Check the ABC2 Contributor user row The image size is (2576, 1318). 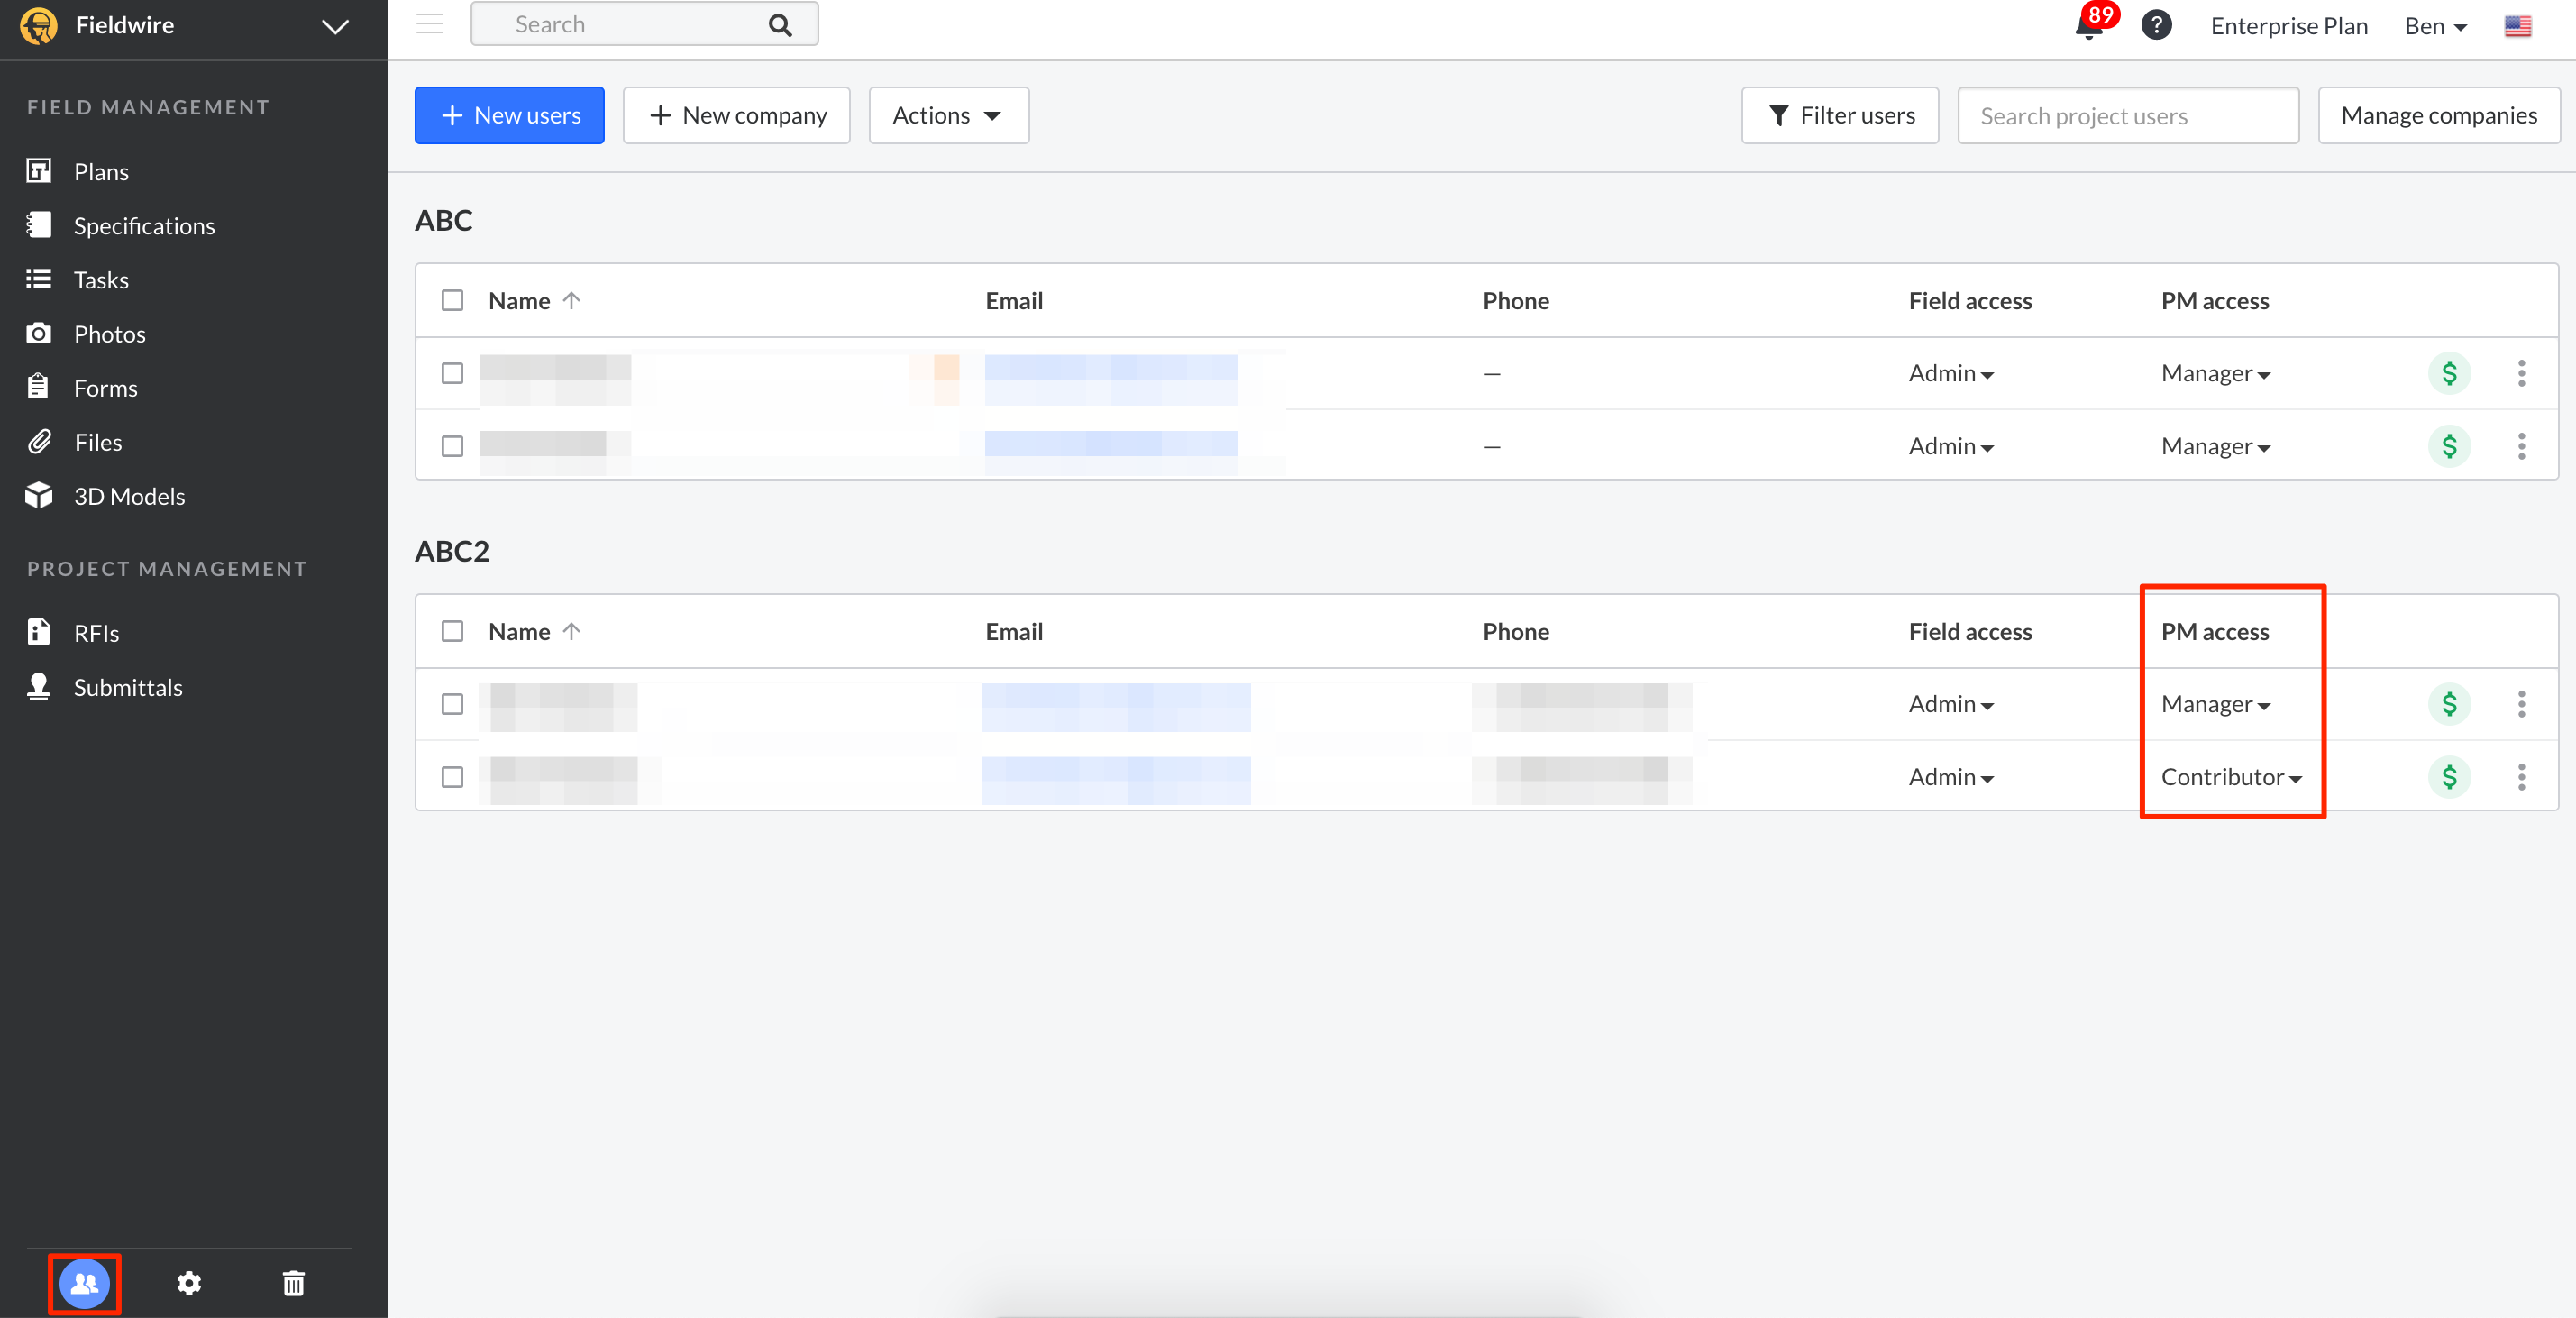tap(452, 777)
